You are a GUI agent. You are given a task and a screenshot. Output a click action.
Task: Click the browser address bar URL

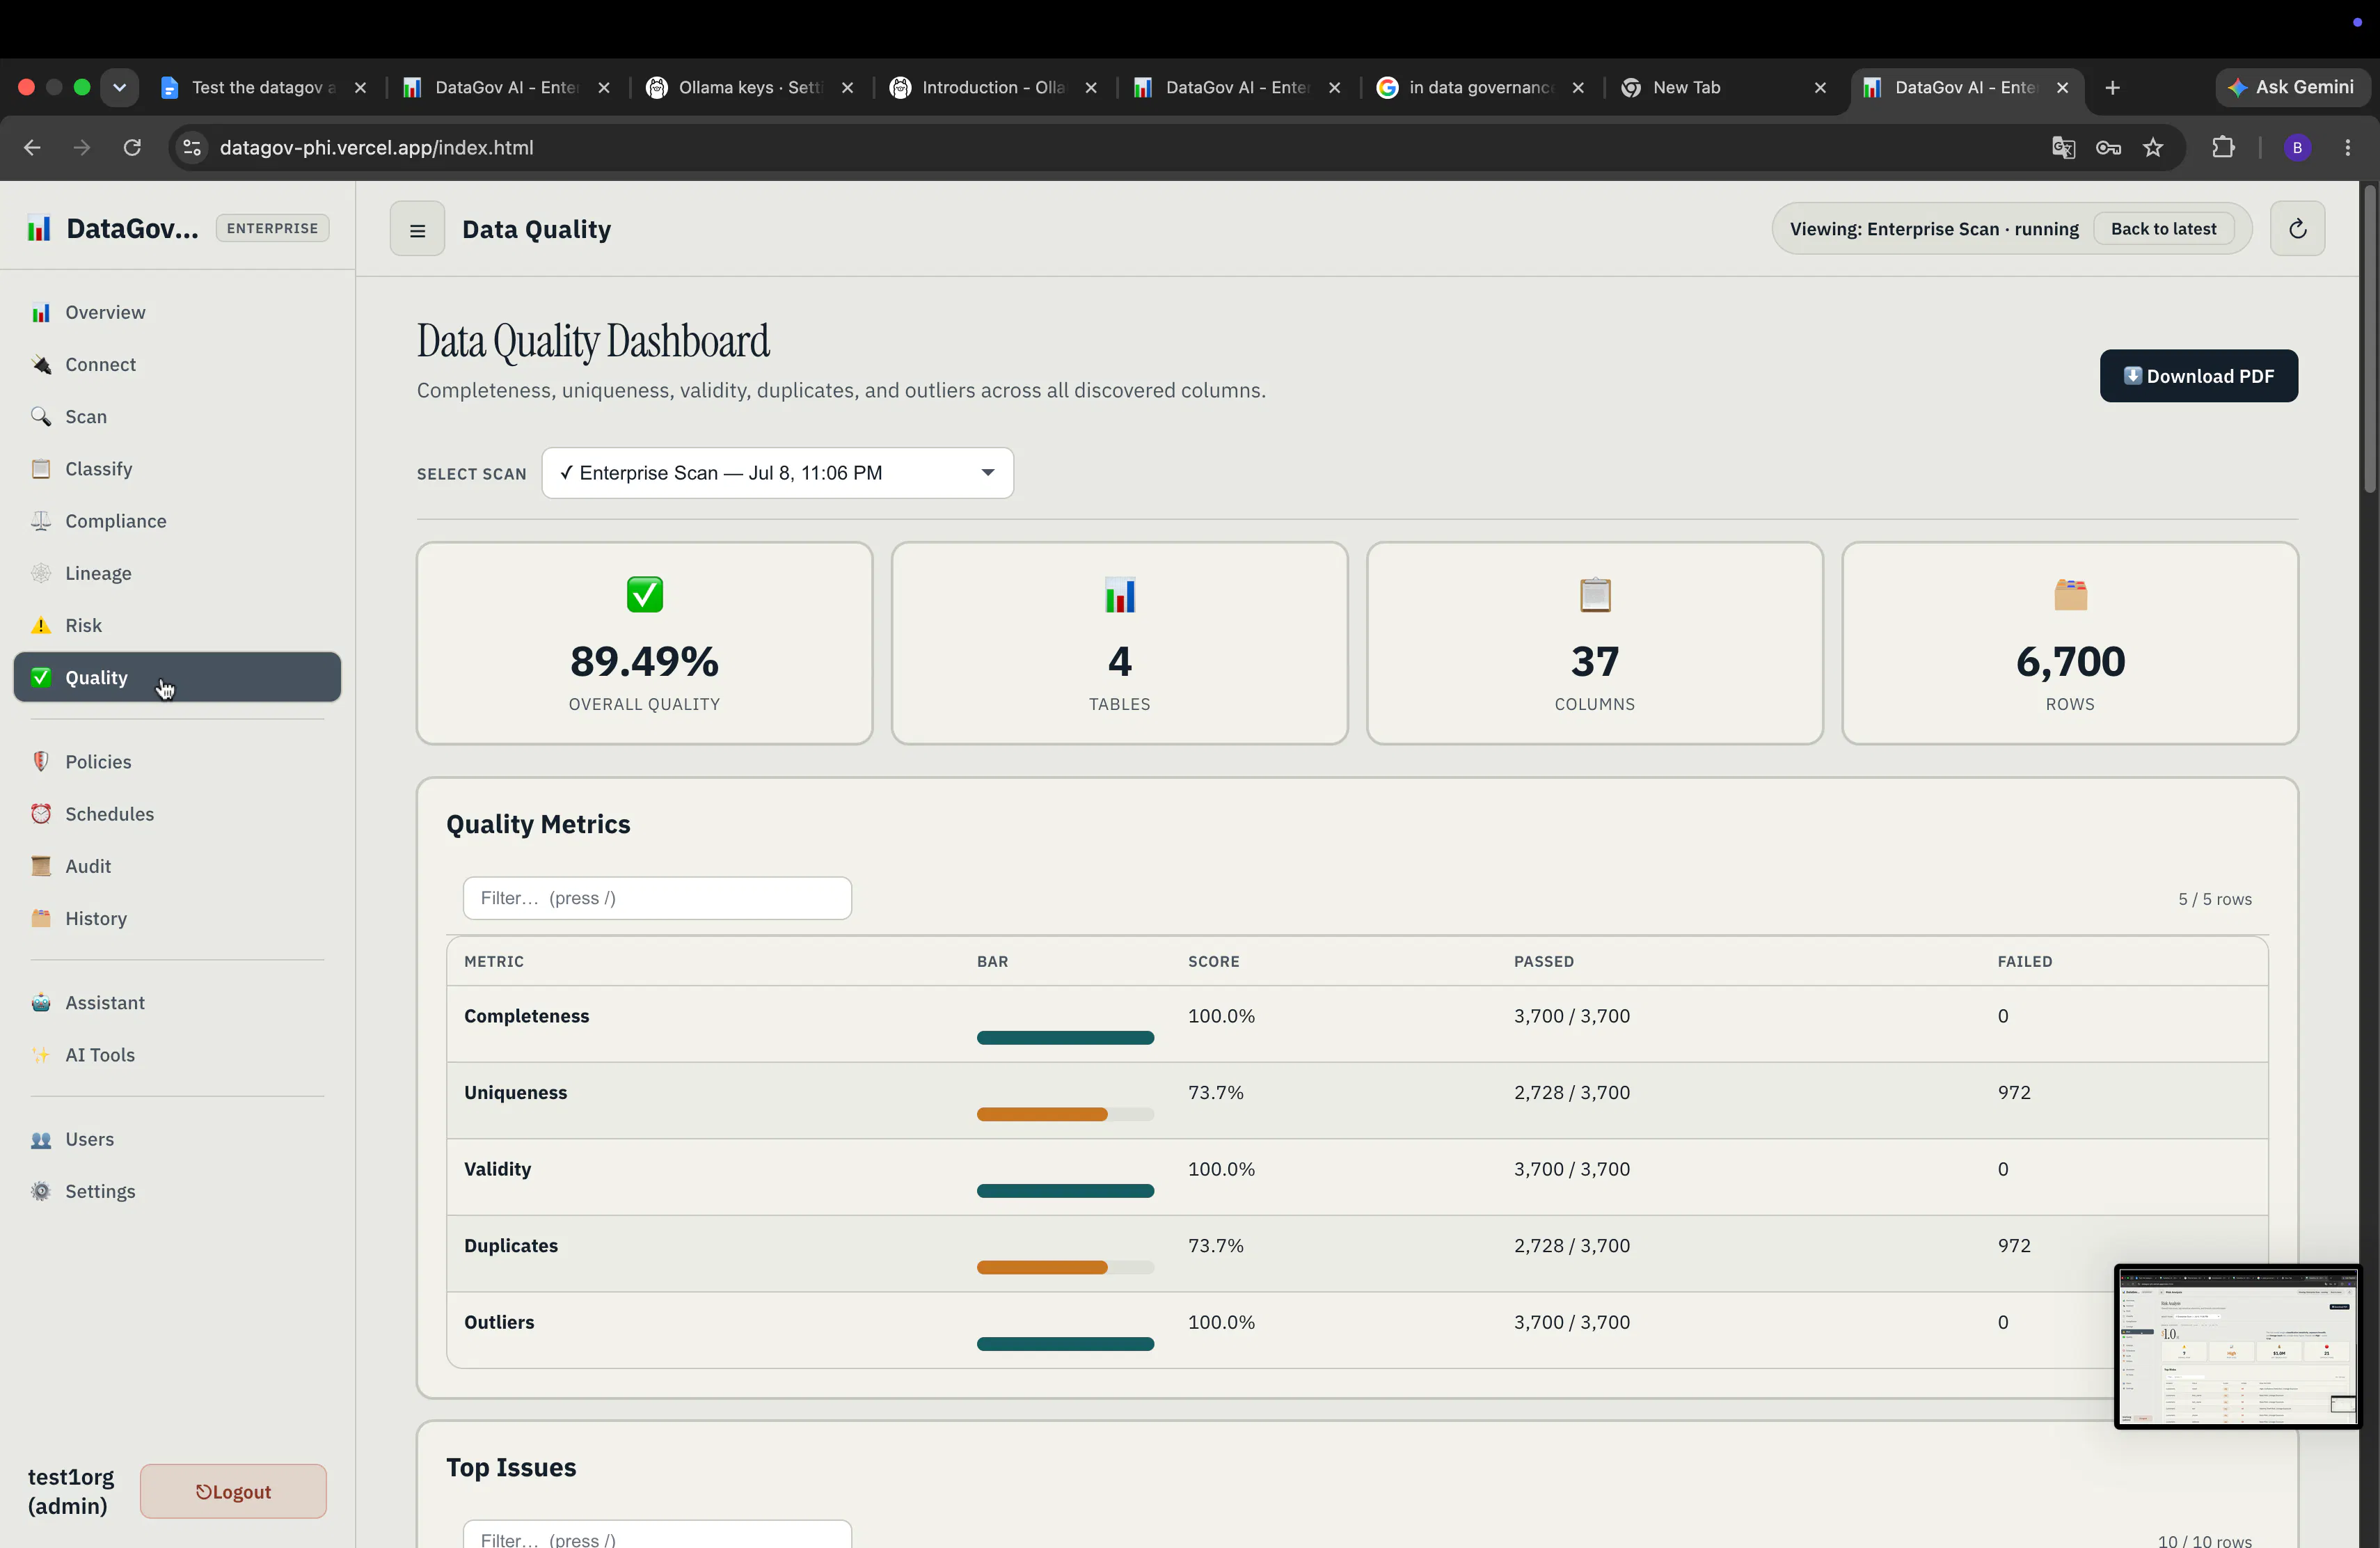(376, 148)
